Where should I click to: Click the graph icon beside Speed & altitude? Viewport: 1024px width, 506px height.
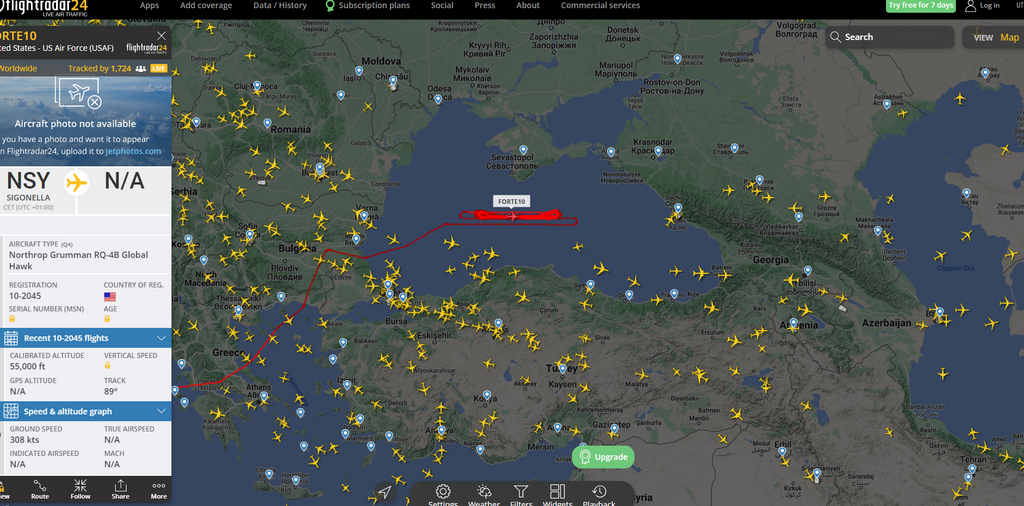point(10,411)
